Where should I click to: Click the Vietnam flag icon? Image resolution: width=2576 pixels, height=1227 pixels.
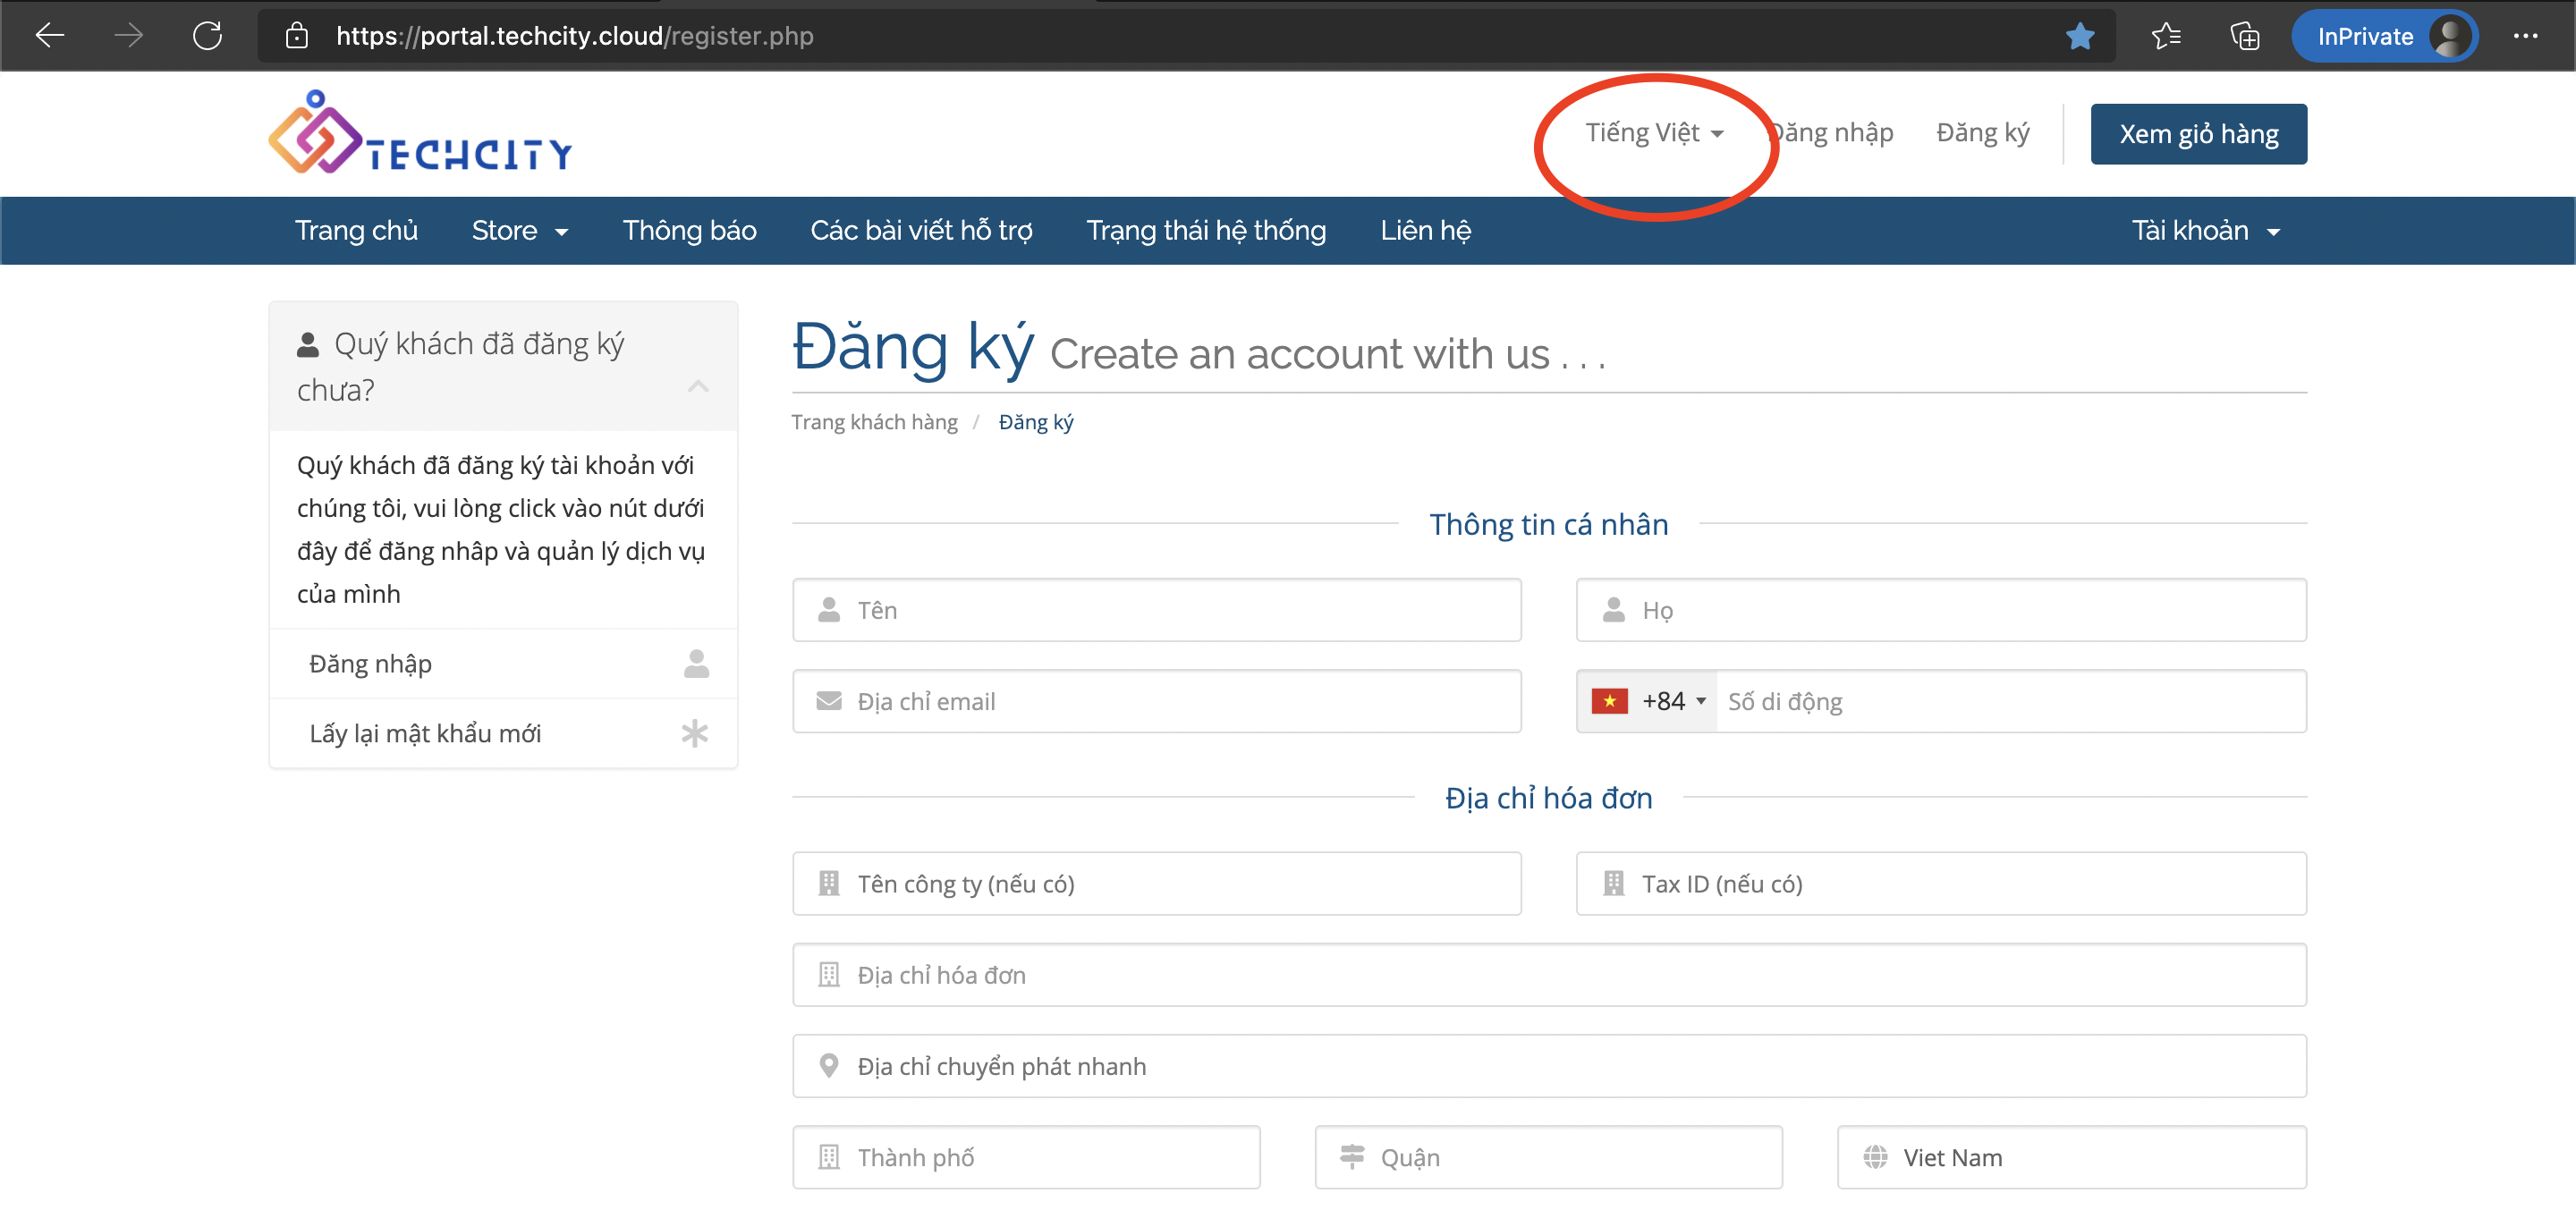point(1609,701)
